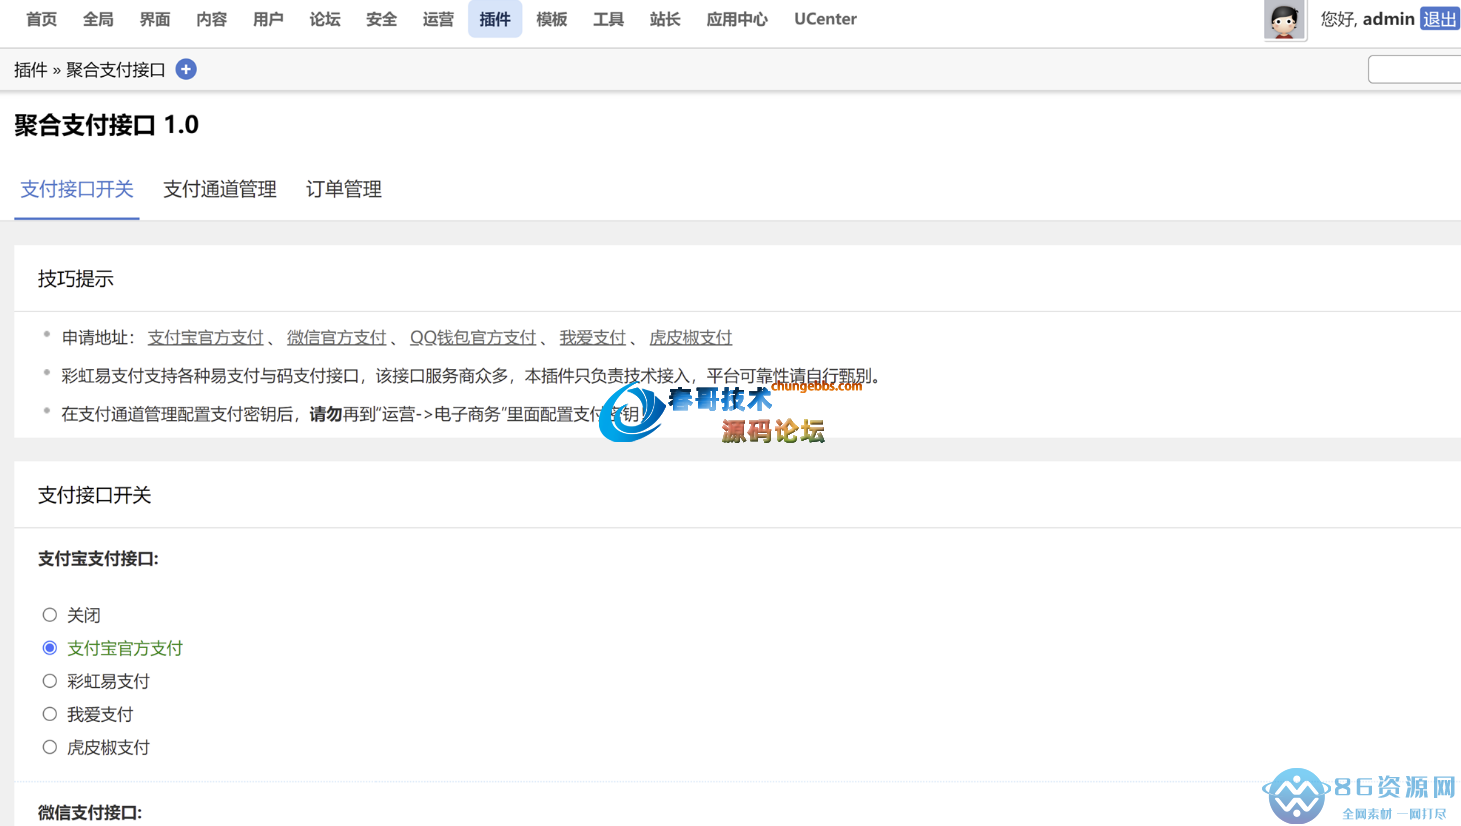Open the 模板 section
1461x826 pixels.
[x=551, y=18]
